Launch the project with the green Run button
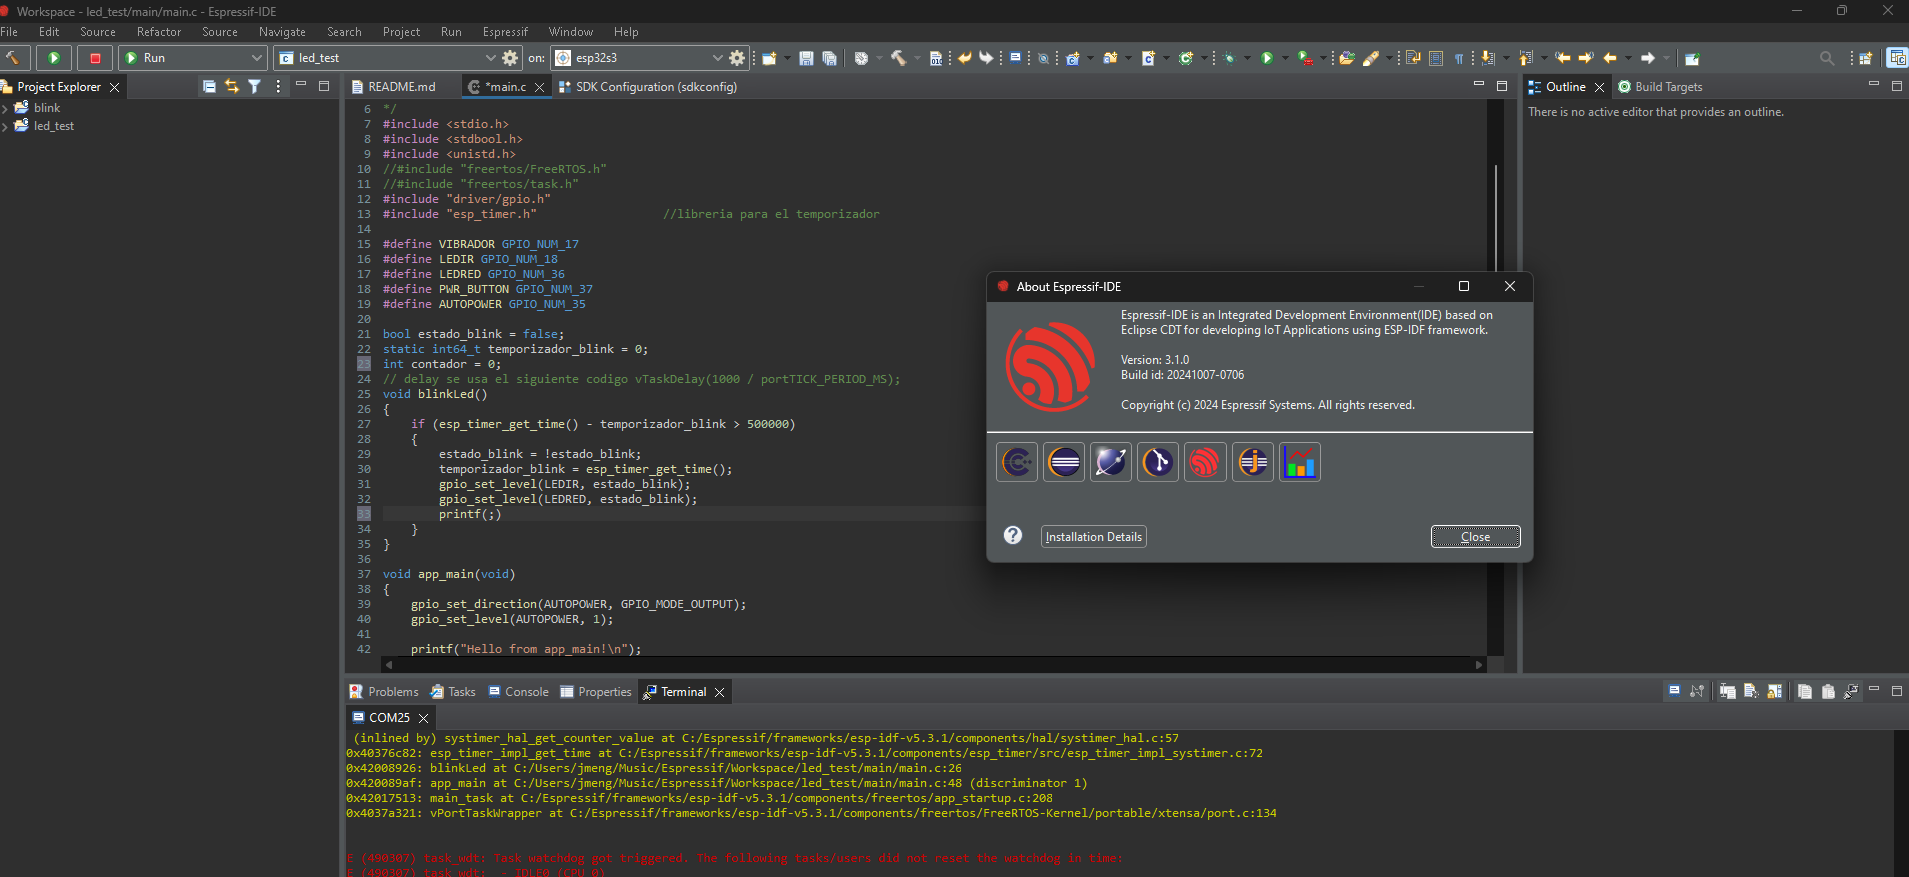This screenshot has height=877, width=1909. click(x=54, y=58)
